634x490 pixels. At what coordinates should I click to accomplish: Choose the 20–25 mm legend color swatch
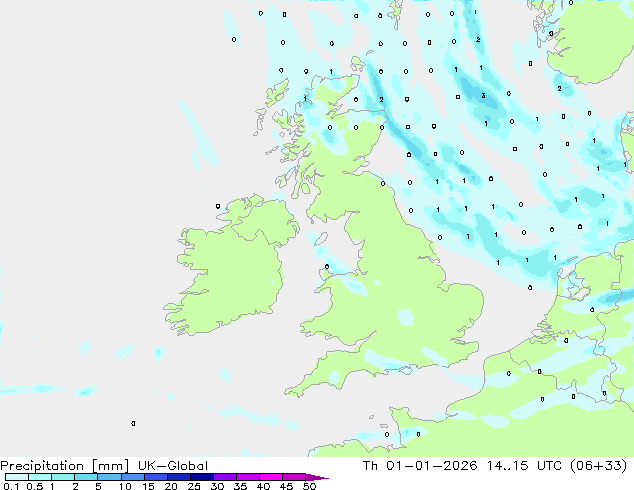[x=178, y=477]
